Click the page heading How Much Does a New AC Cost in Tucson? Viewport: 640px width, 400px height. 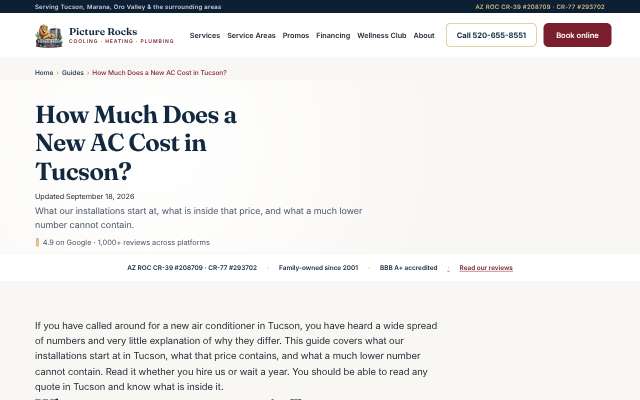(136, 142)
